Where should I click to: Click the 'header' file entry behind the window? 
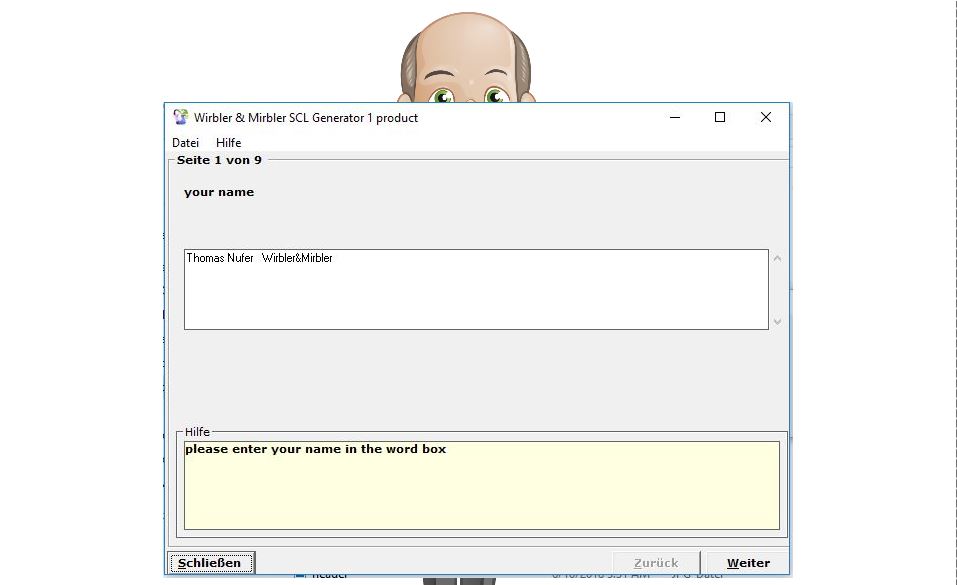coord(329,577)
